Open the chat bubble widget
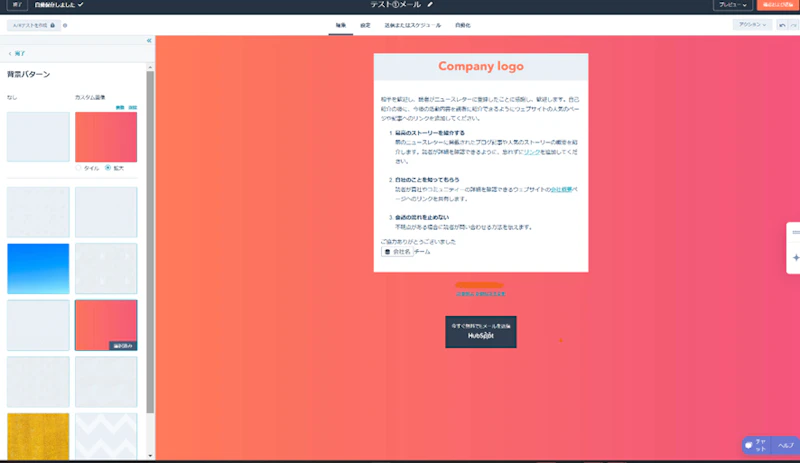Viewport: 800px width, 463px height. click(x=756, y=445)
